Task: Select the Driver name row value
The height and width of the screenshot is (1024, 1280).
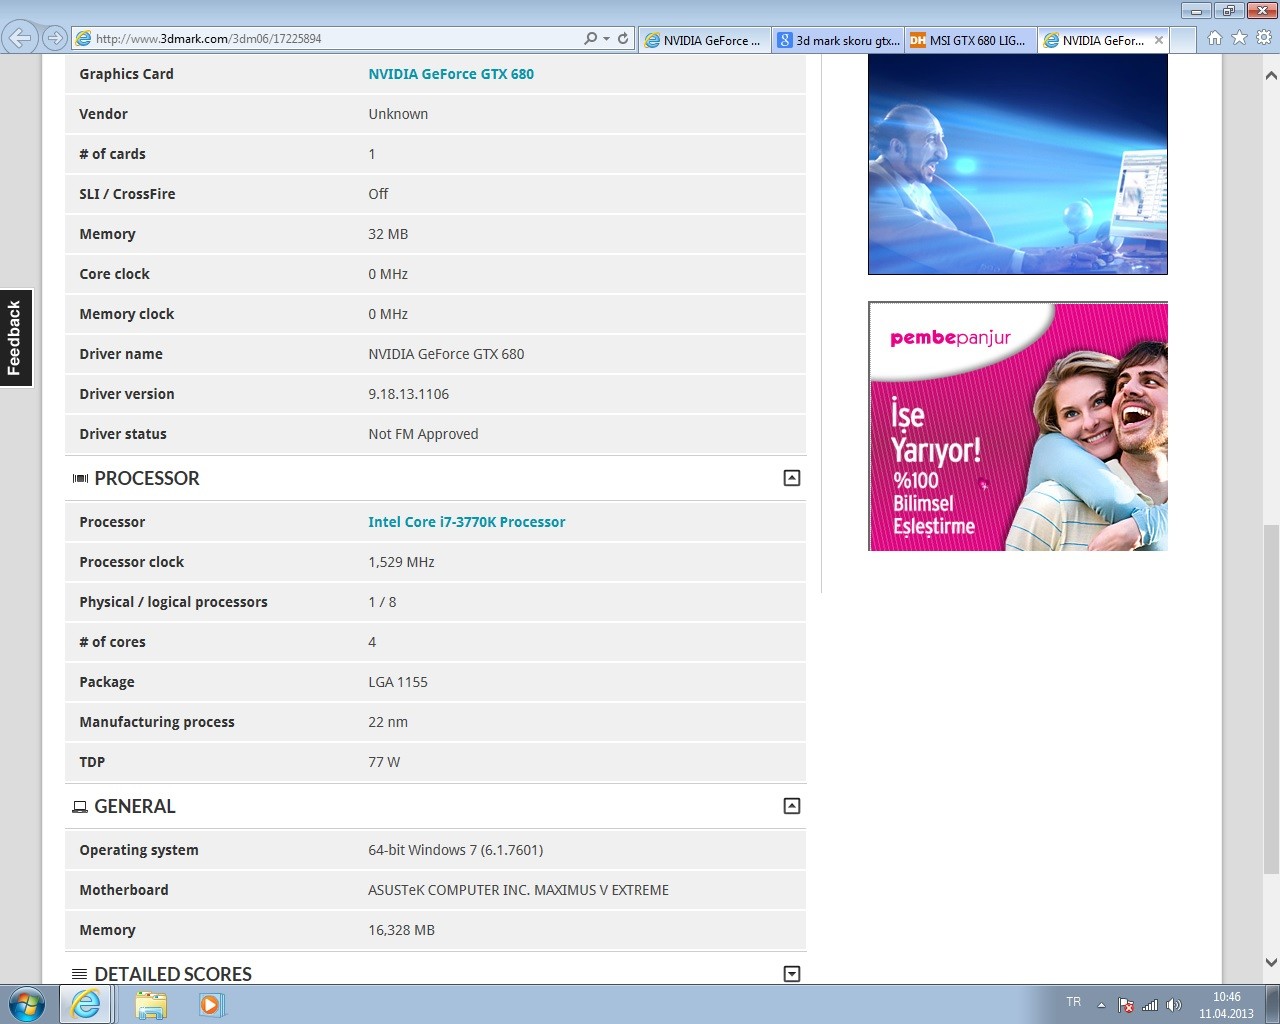Action: [x=446, y=354]
